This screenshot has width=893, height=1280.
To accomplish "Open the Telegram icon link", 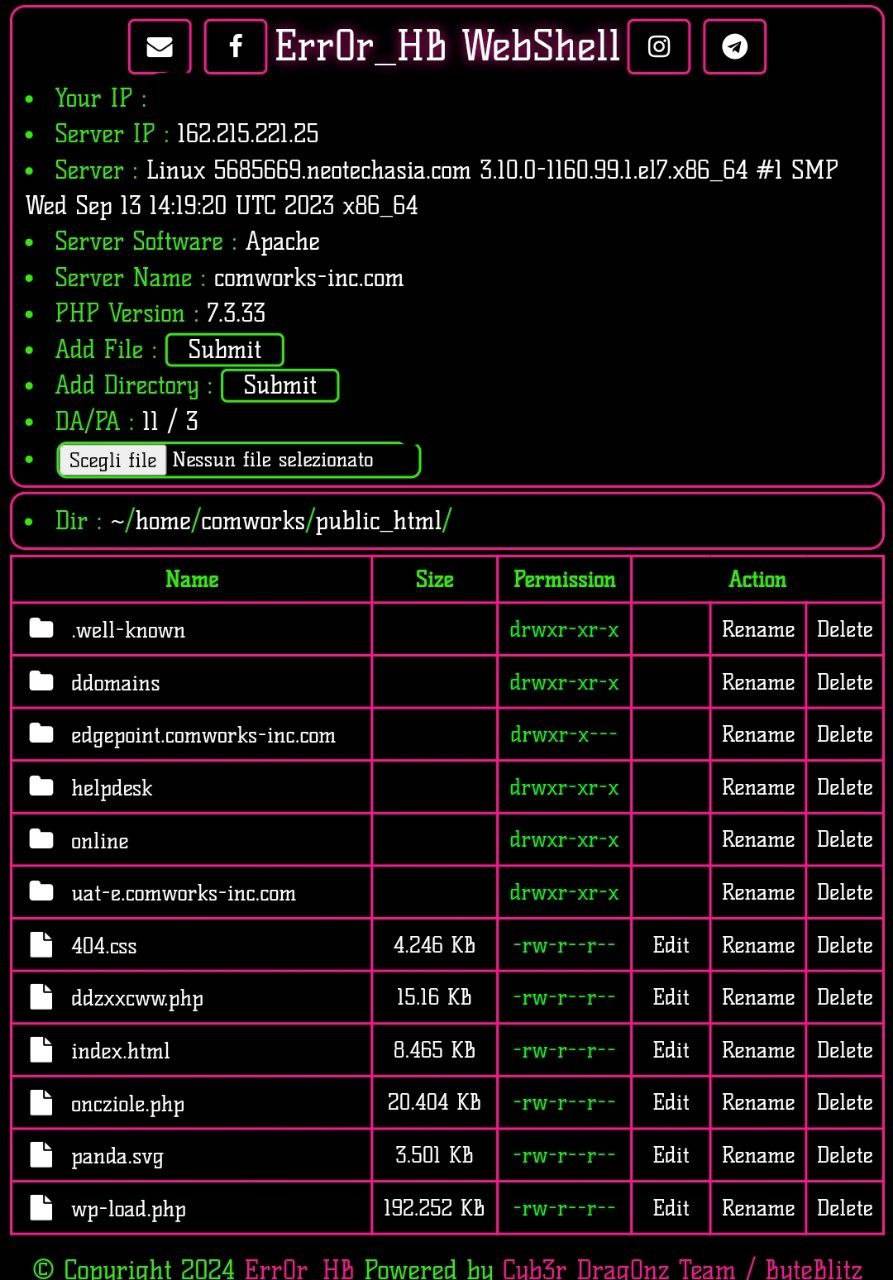I will pyautogui.click(x=734, y=47).
